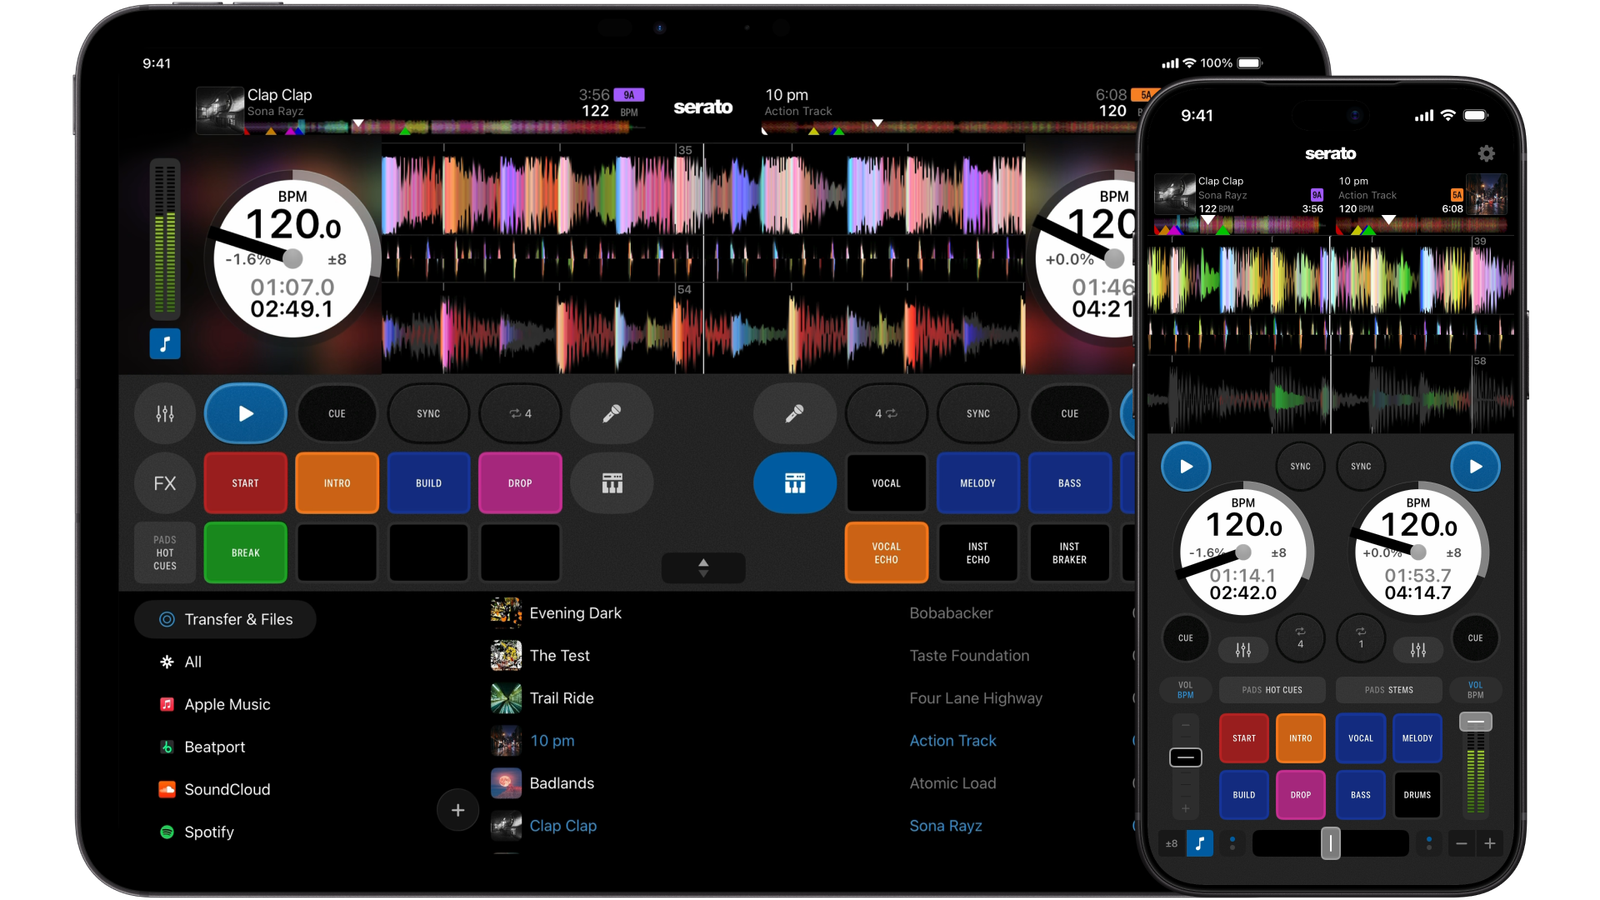The height and width of the screenshot is (900, 1600).
Task: Click the plus add button in the library sidebar
Action: [457, 810]
